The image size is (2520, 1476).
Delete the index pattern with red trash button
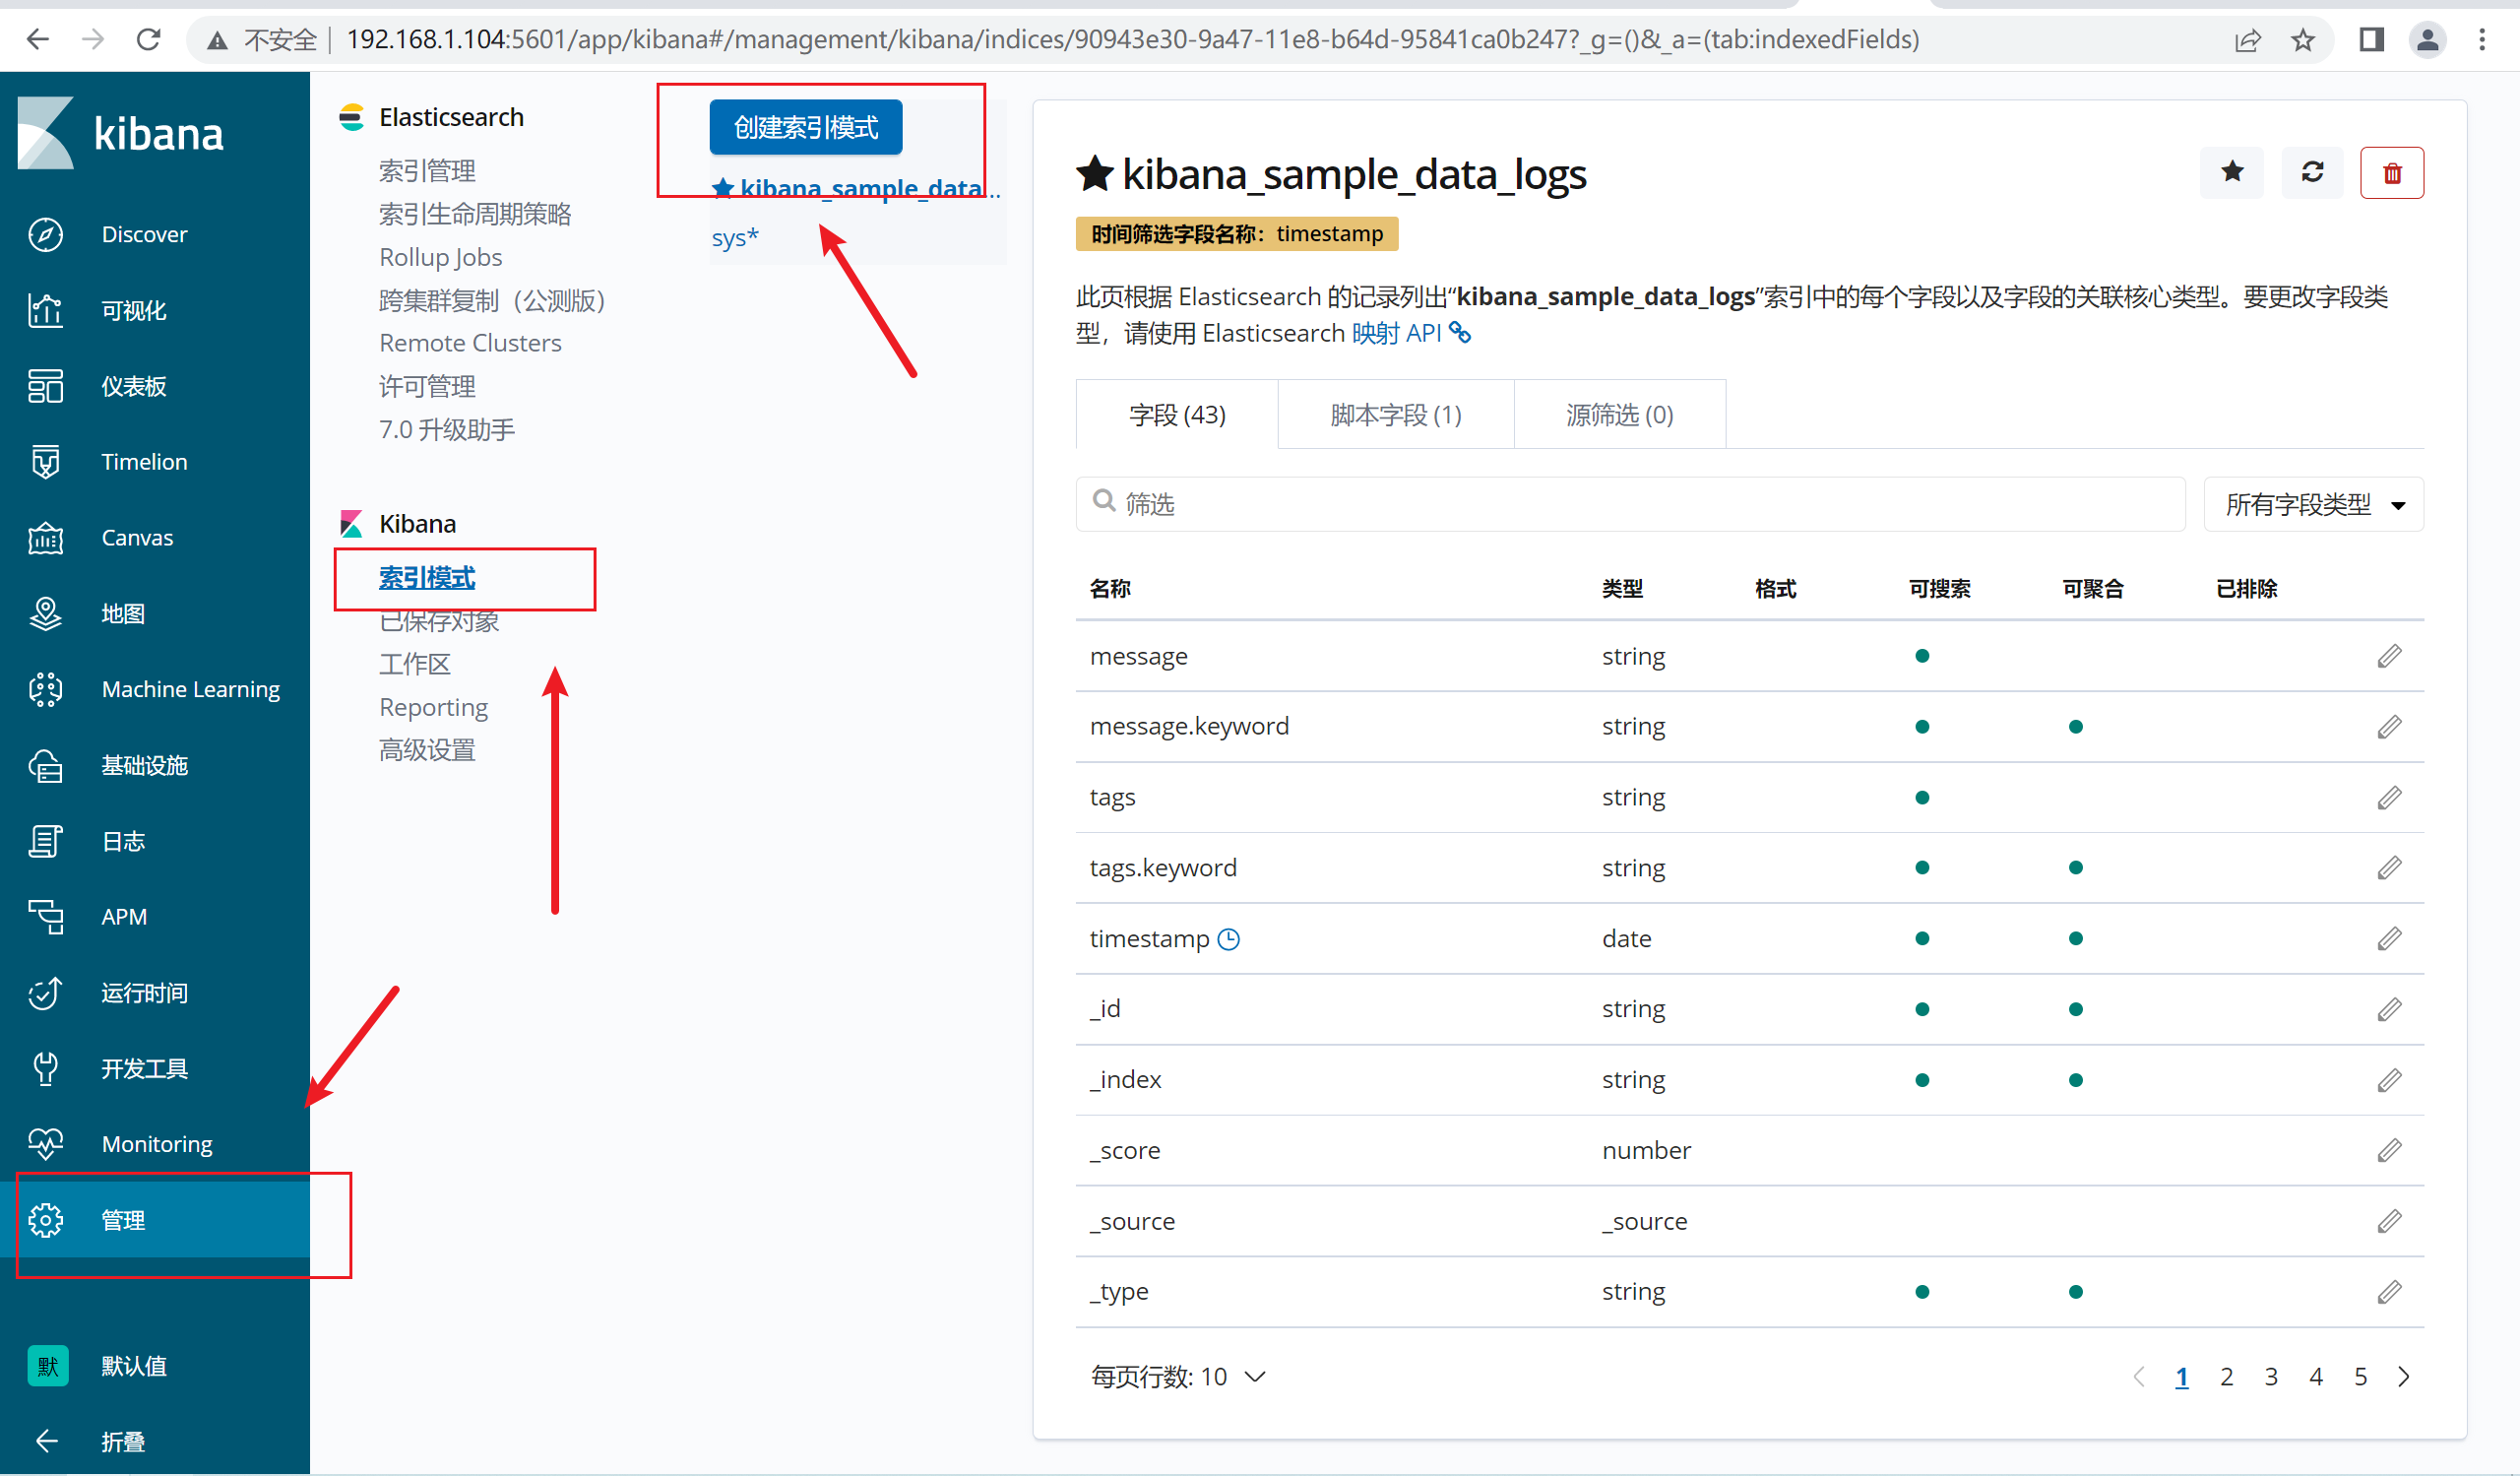(2392, 173)
